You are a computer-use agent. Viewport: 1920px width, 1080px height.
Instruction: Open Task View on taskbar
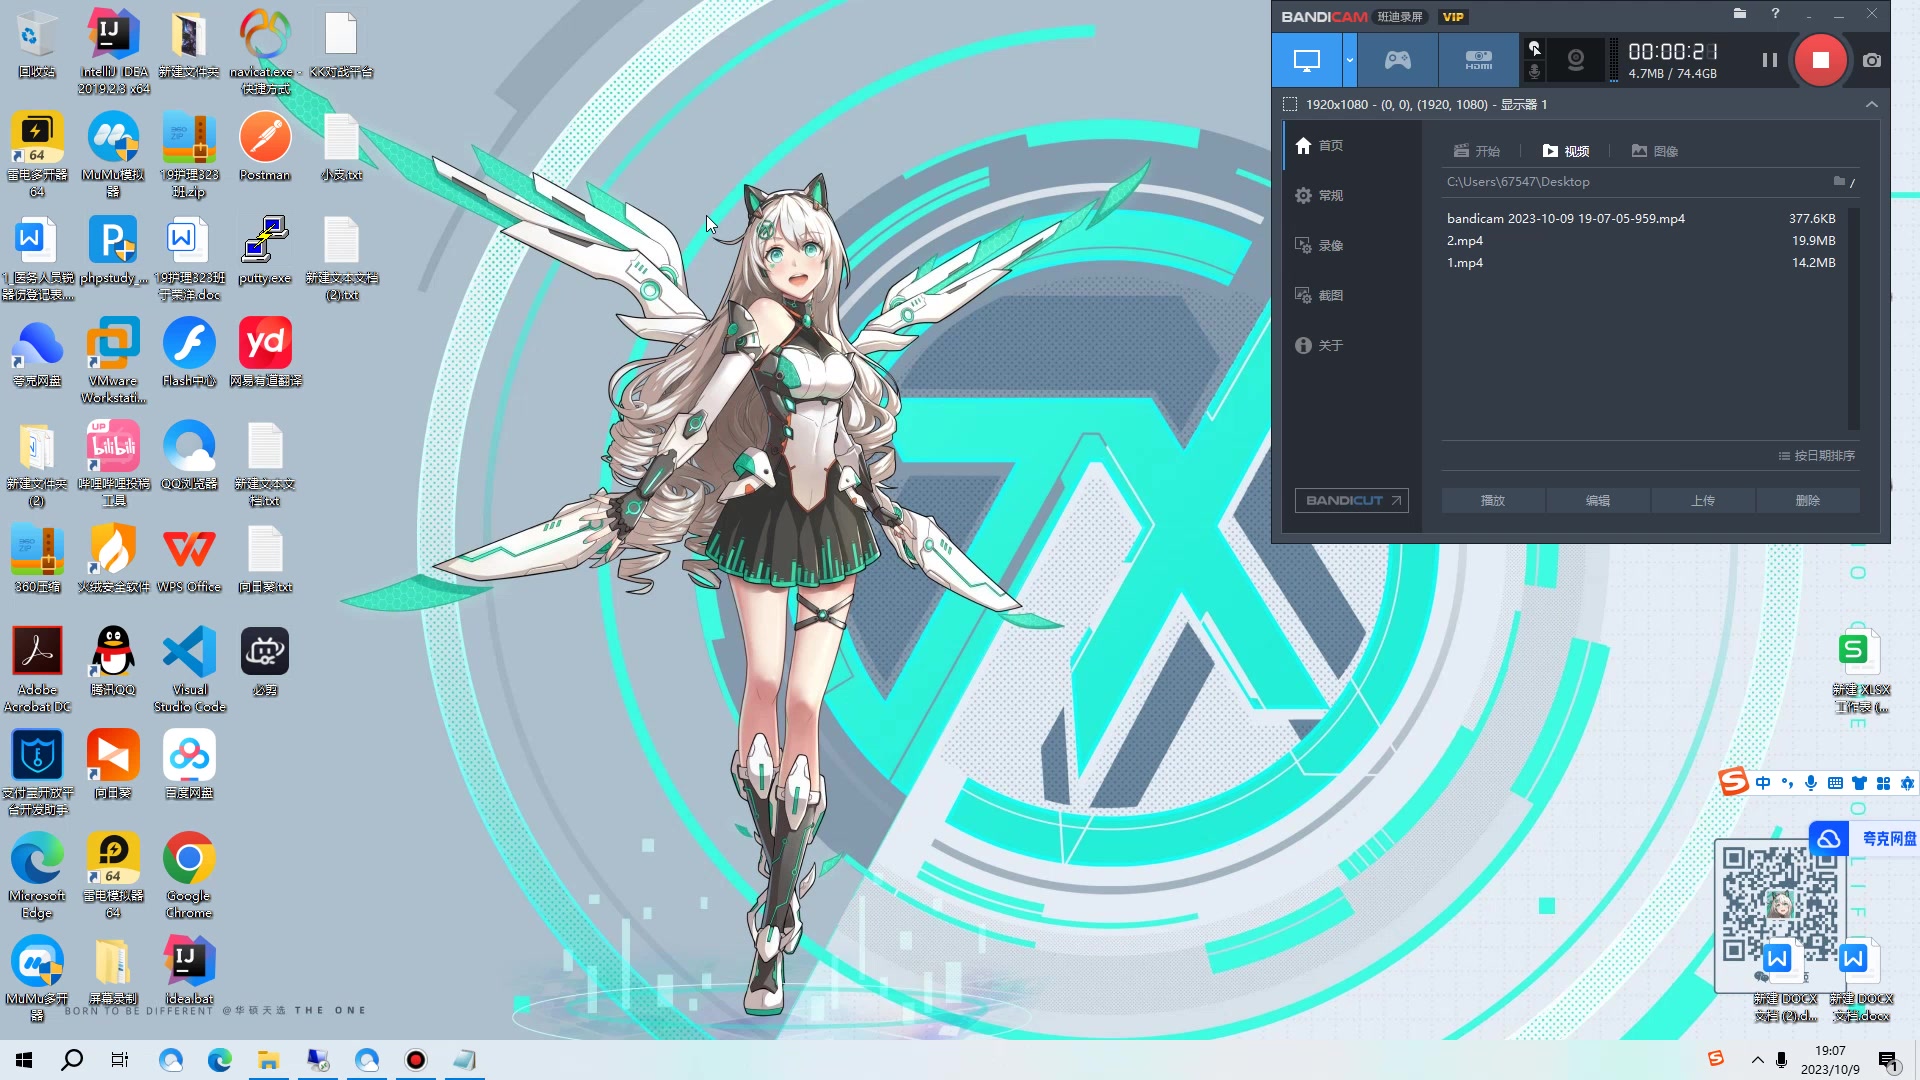pos(120,1060)
